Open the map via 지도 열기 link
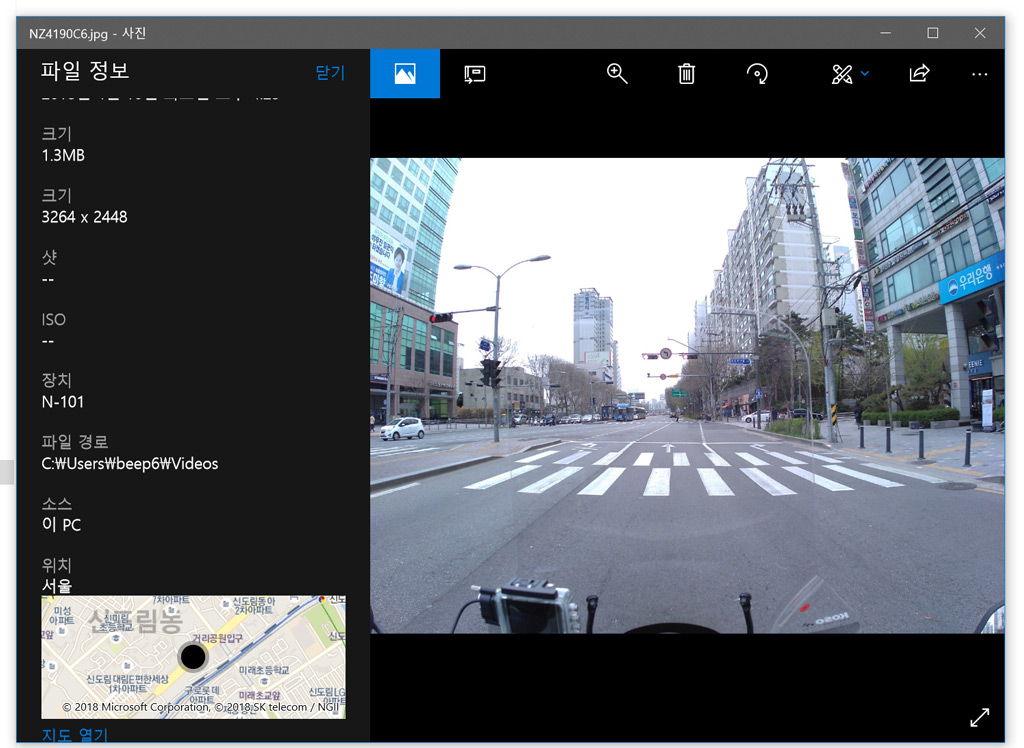This screenshot has width=1024, height=748. (x=75, y=735)
